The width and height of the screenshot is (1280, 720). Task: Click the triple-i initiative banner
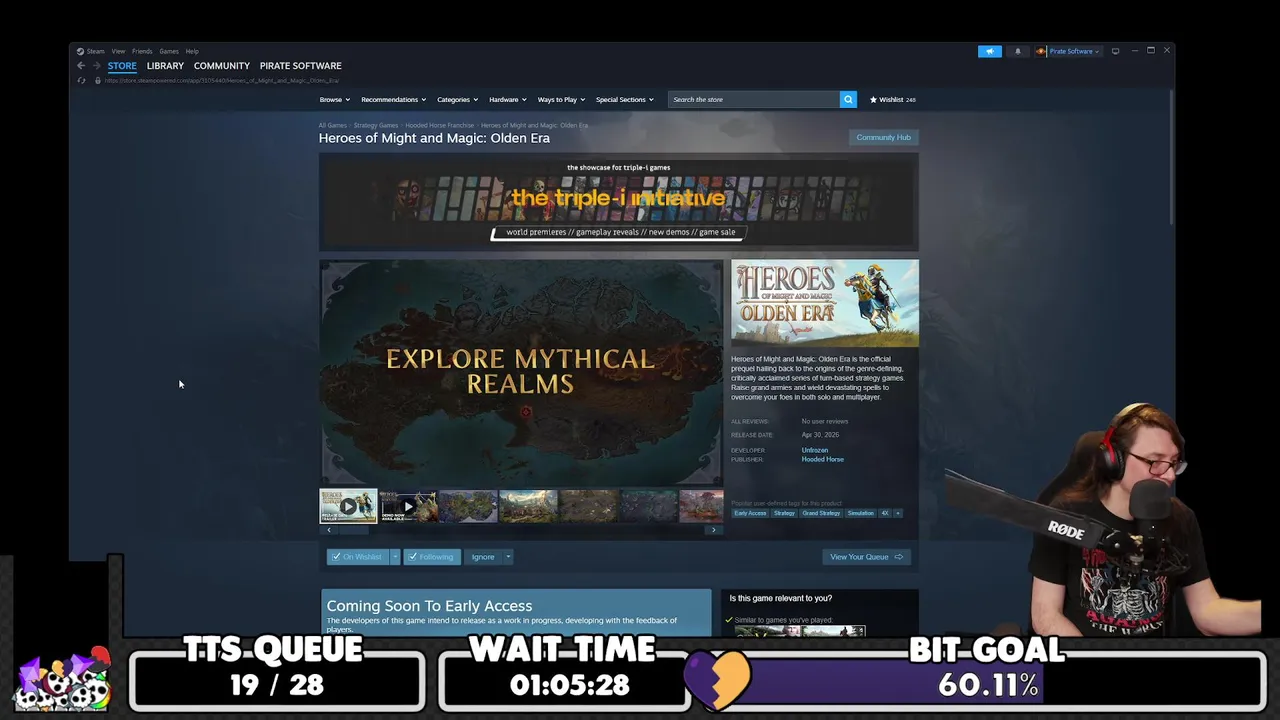coord(618,201)
